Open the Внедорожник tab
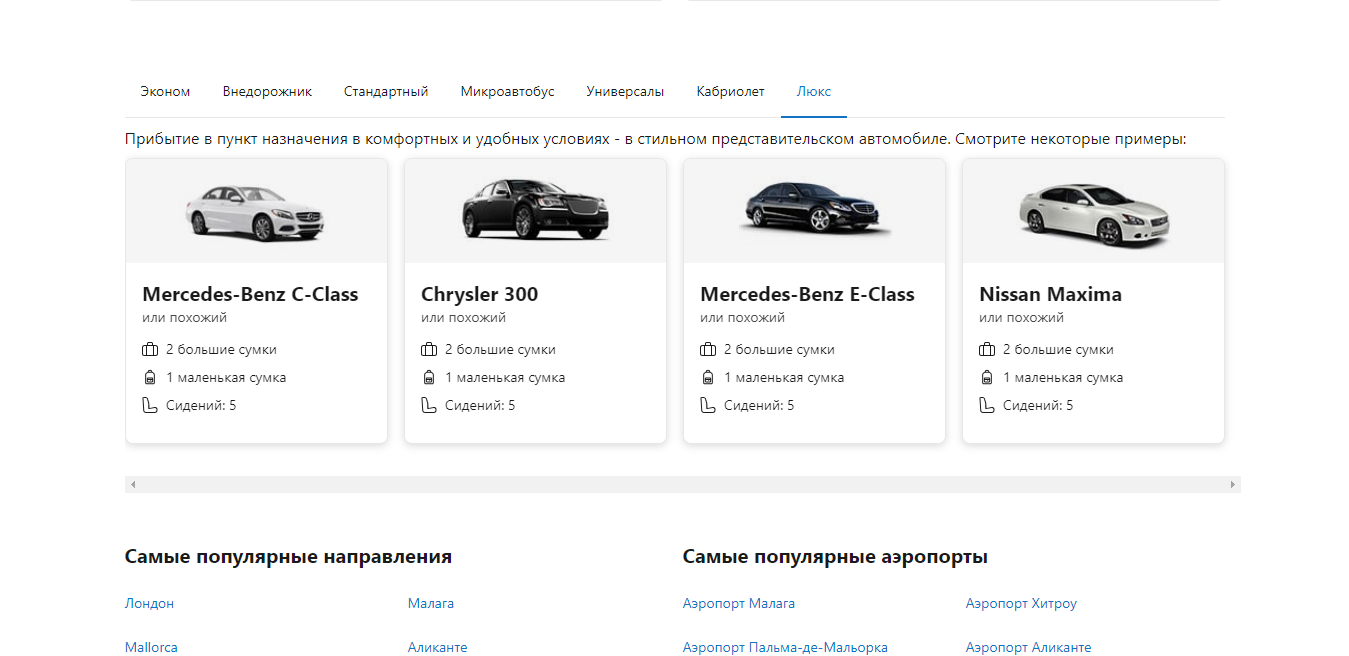 point(267,91)
